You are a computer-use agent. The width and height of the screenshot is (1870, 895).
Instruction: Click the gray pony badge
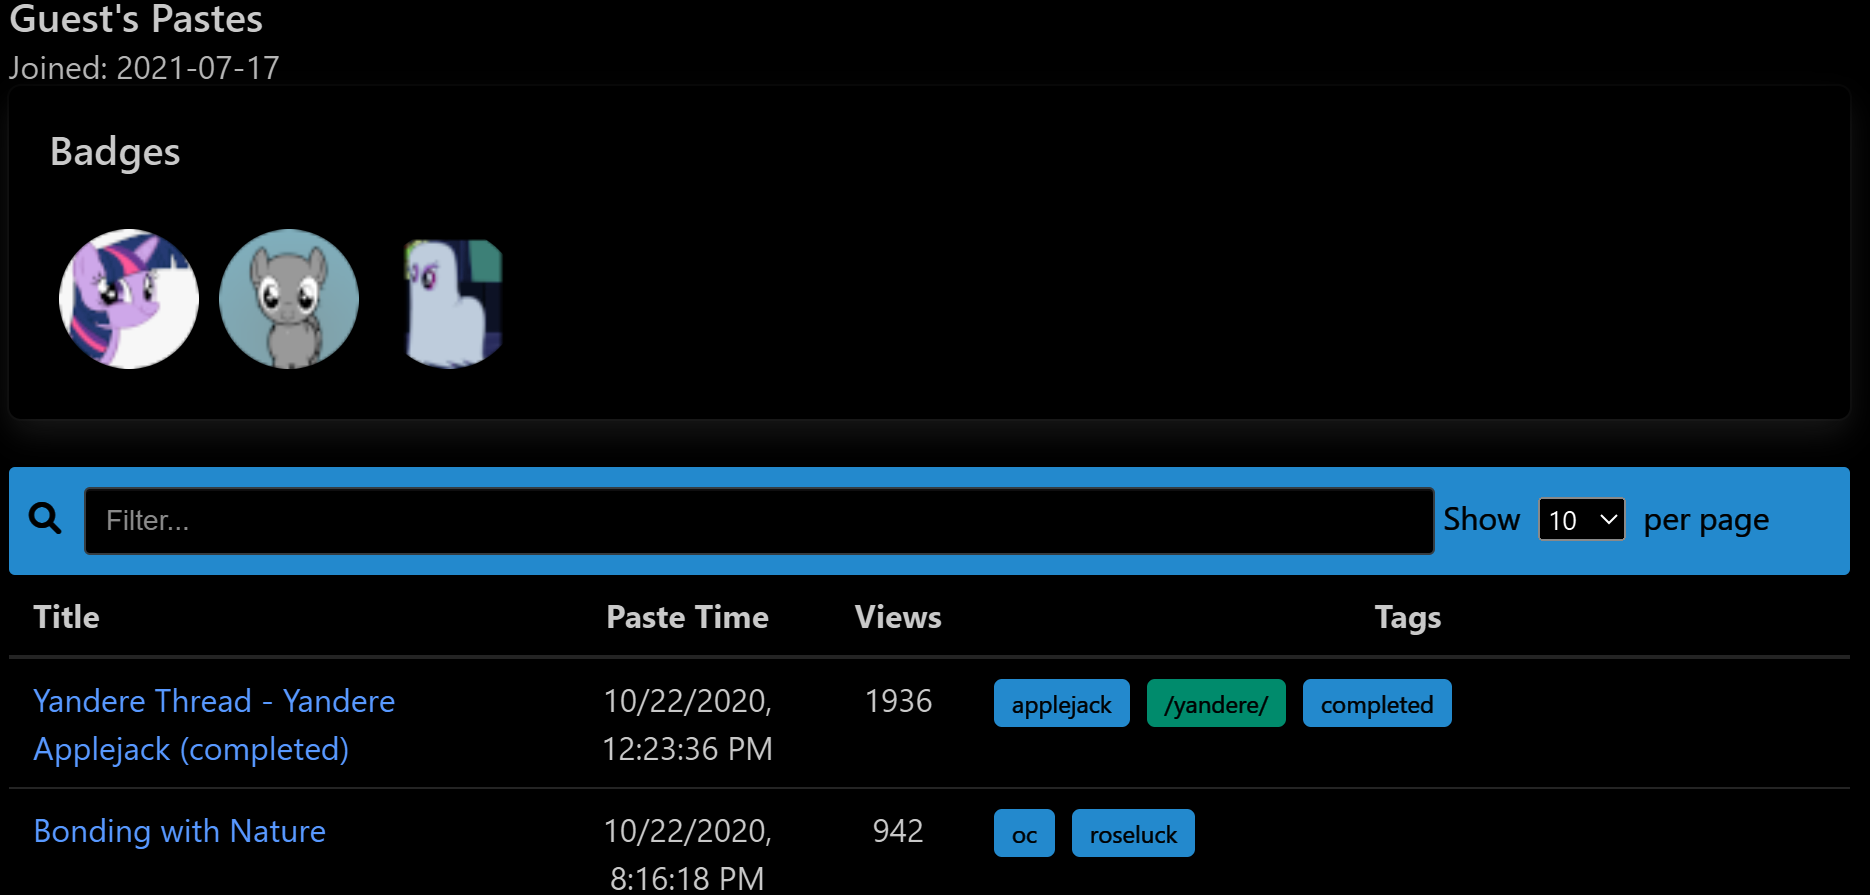[x=289, y=299]
